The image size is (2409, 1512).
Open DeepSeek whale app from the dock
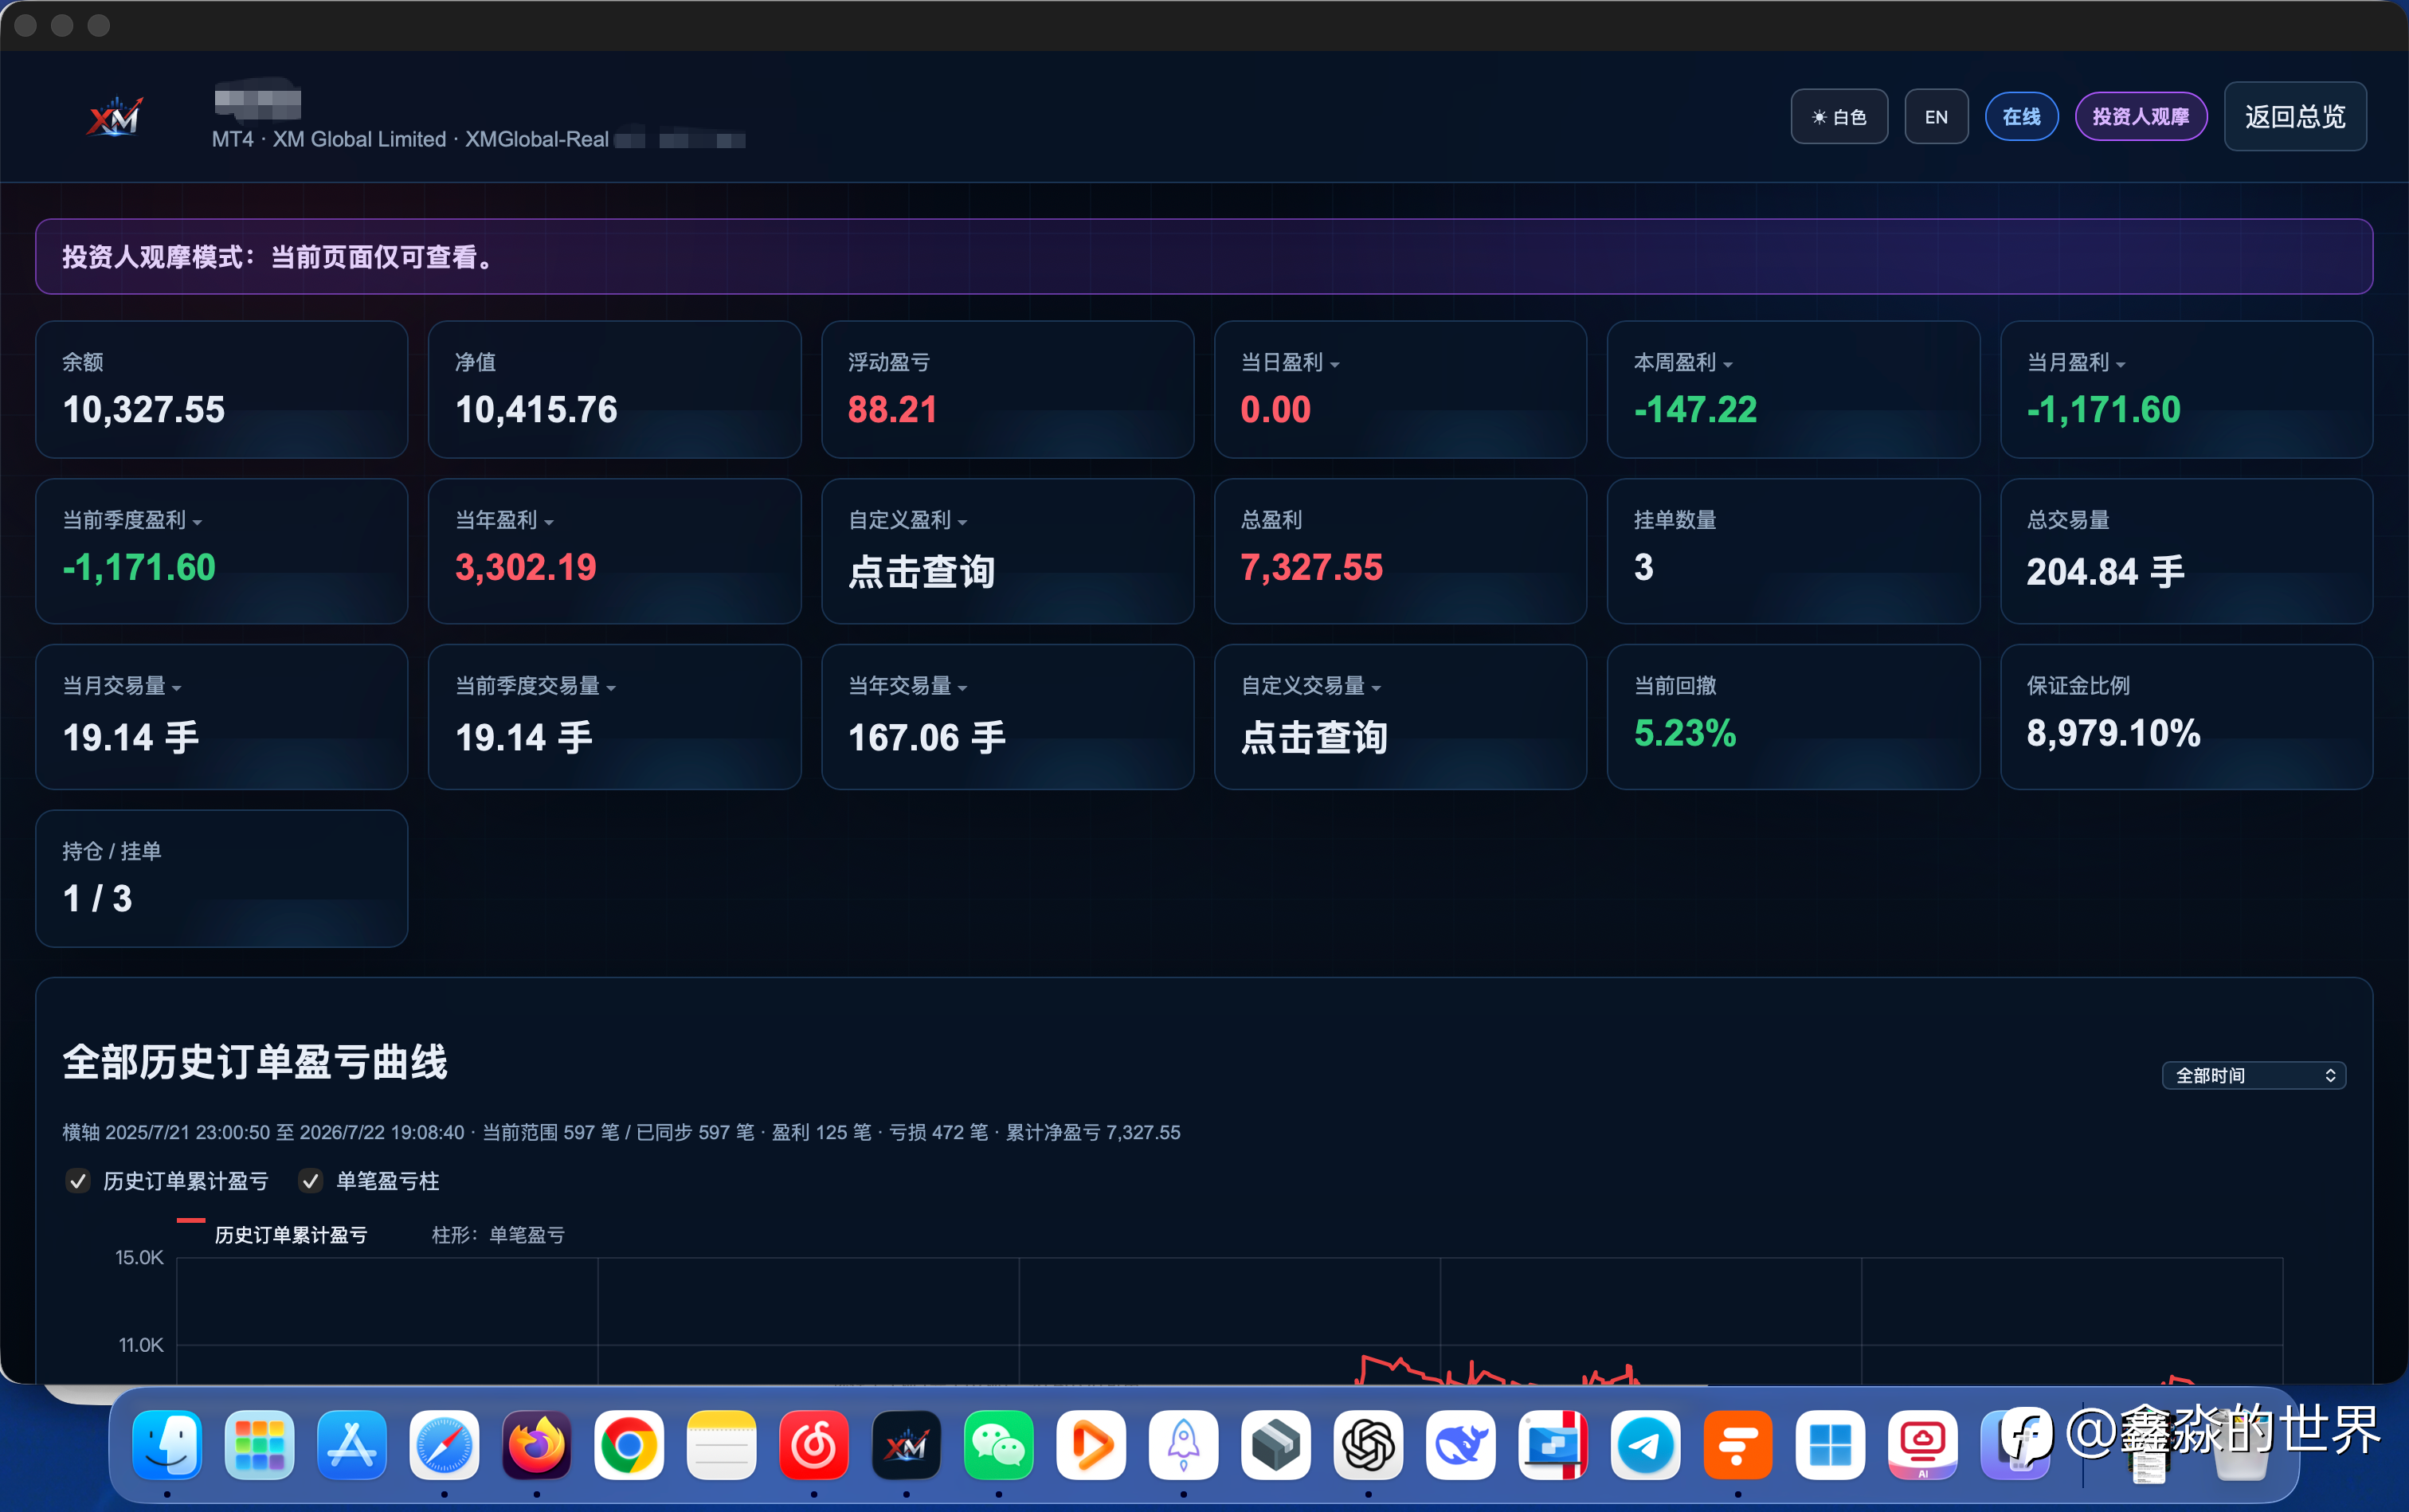(x=1460, y=1444)
